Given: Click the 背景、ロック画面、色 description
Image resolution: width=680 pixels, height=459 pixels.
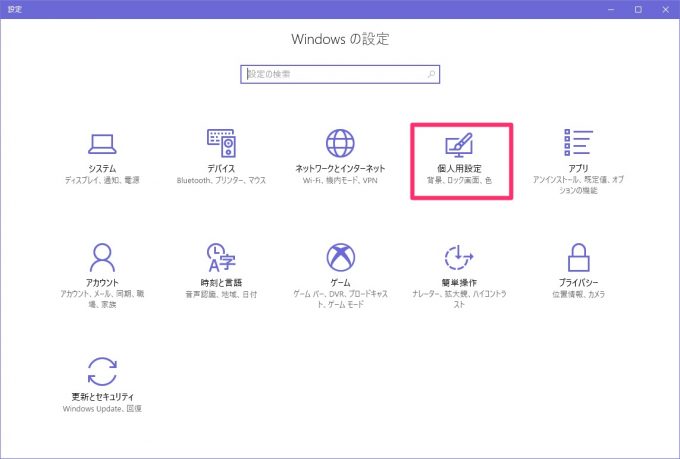Looking at the screenshot, I should (x=459, y=180).
